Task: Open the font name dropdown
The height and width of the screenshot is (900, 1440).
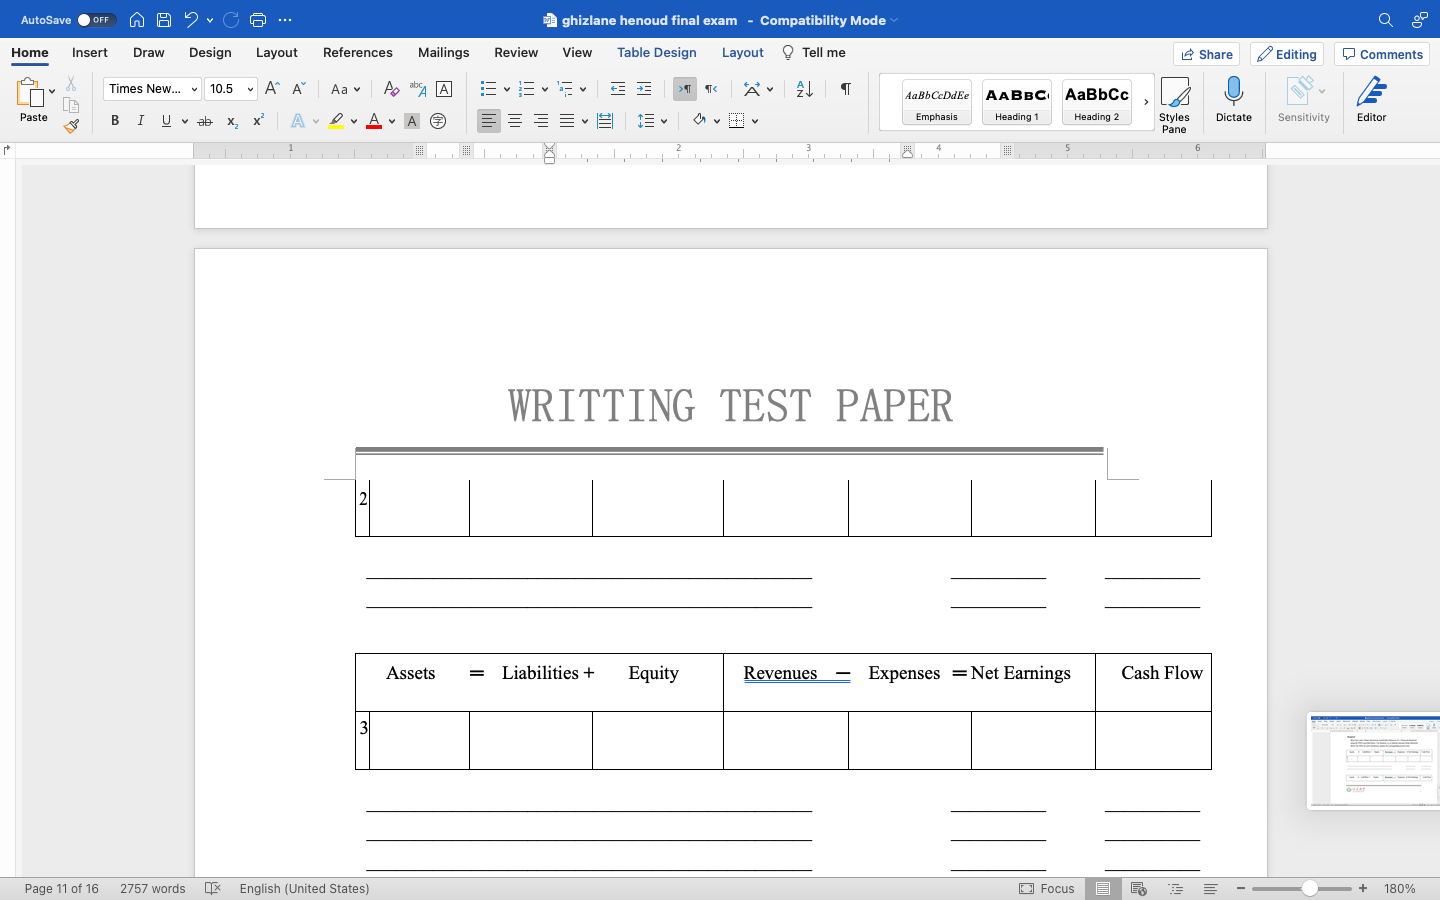Action: (x=194, y=89)
